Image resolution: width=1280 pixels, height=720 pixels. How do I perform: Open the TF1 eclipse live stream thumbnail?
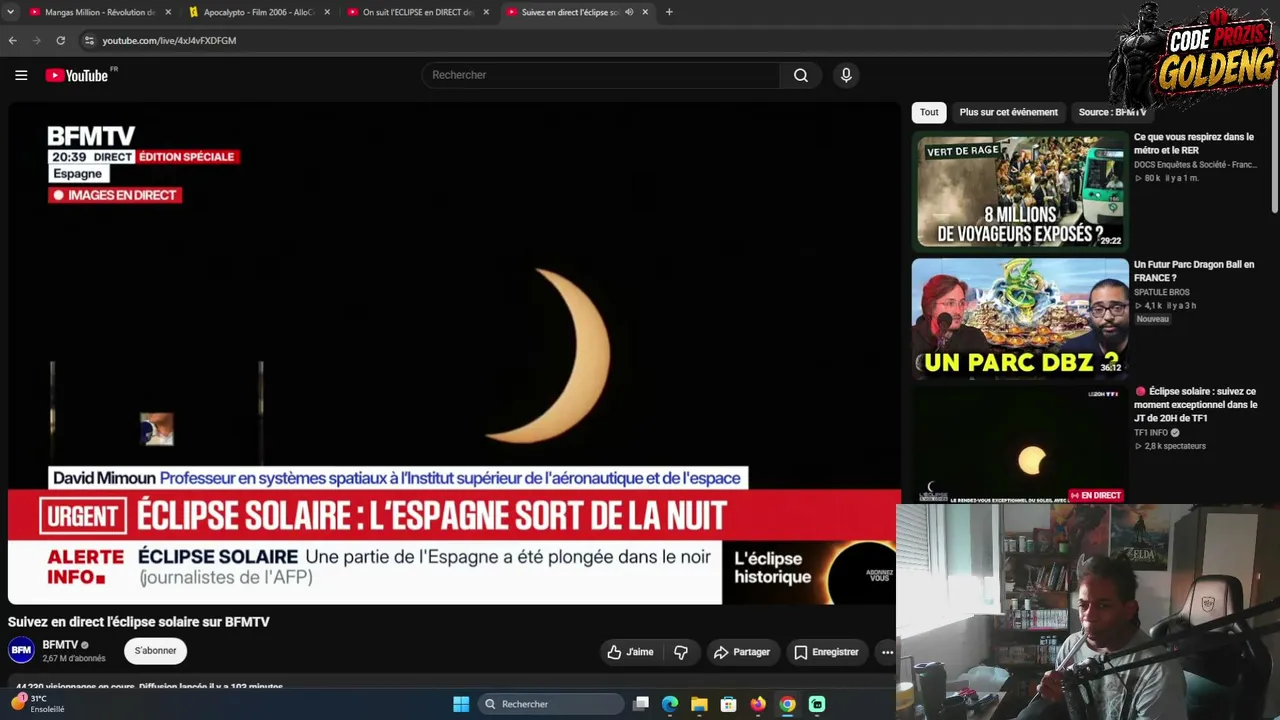[1020, 445]
